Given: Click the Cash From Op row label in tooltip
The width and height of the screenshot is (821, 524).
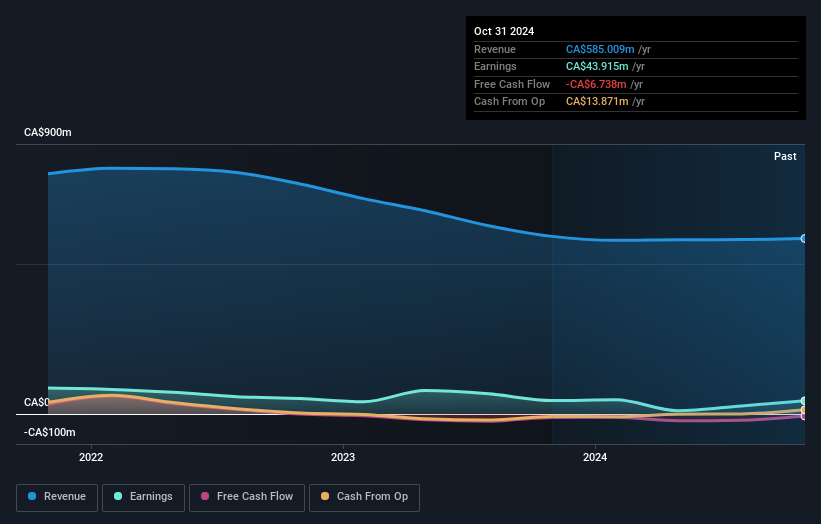Looking at the screenshot, I should [x=509, y=102].
